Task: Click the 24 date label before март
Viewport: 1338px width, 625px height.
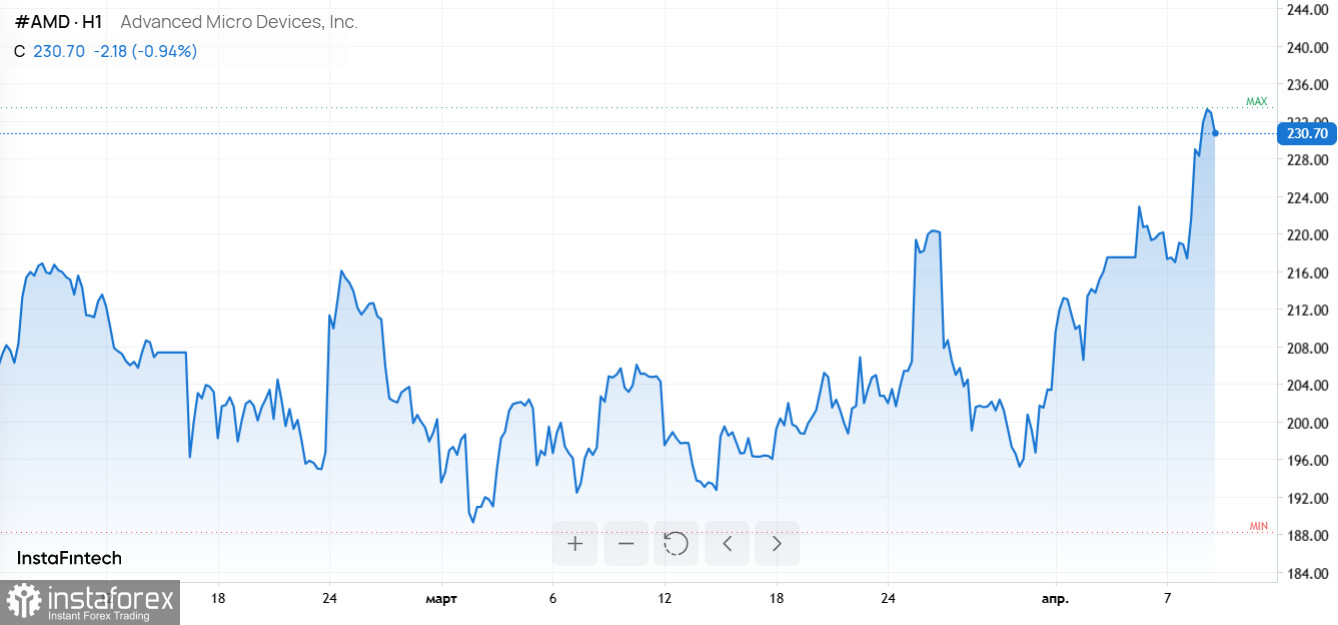Action: pyautogui.click(x=330, y=598)
